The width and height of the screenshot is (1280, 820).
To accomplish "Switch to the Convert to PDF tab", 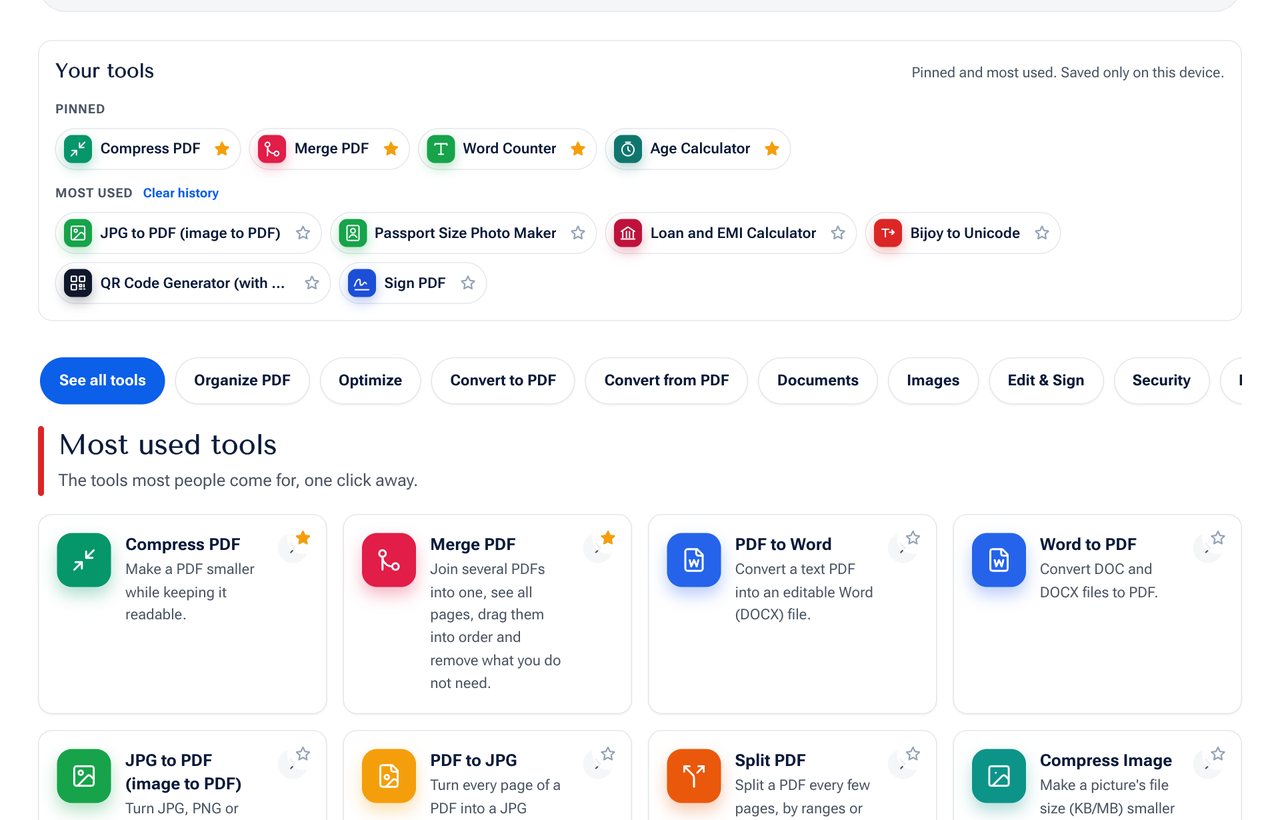I will (x=503, y=381).
